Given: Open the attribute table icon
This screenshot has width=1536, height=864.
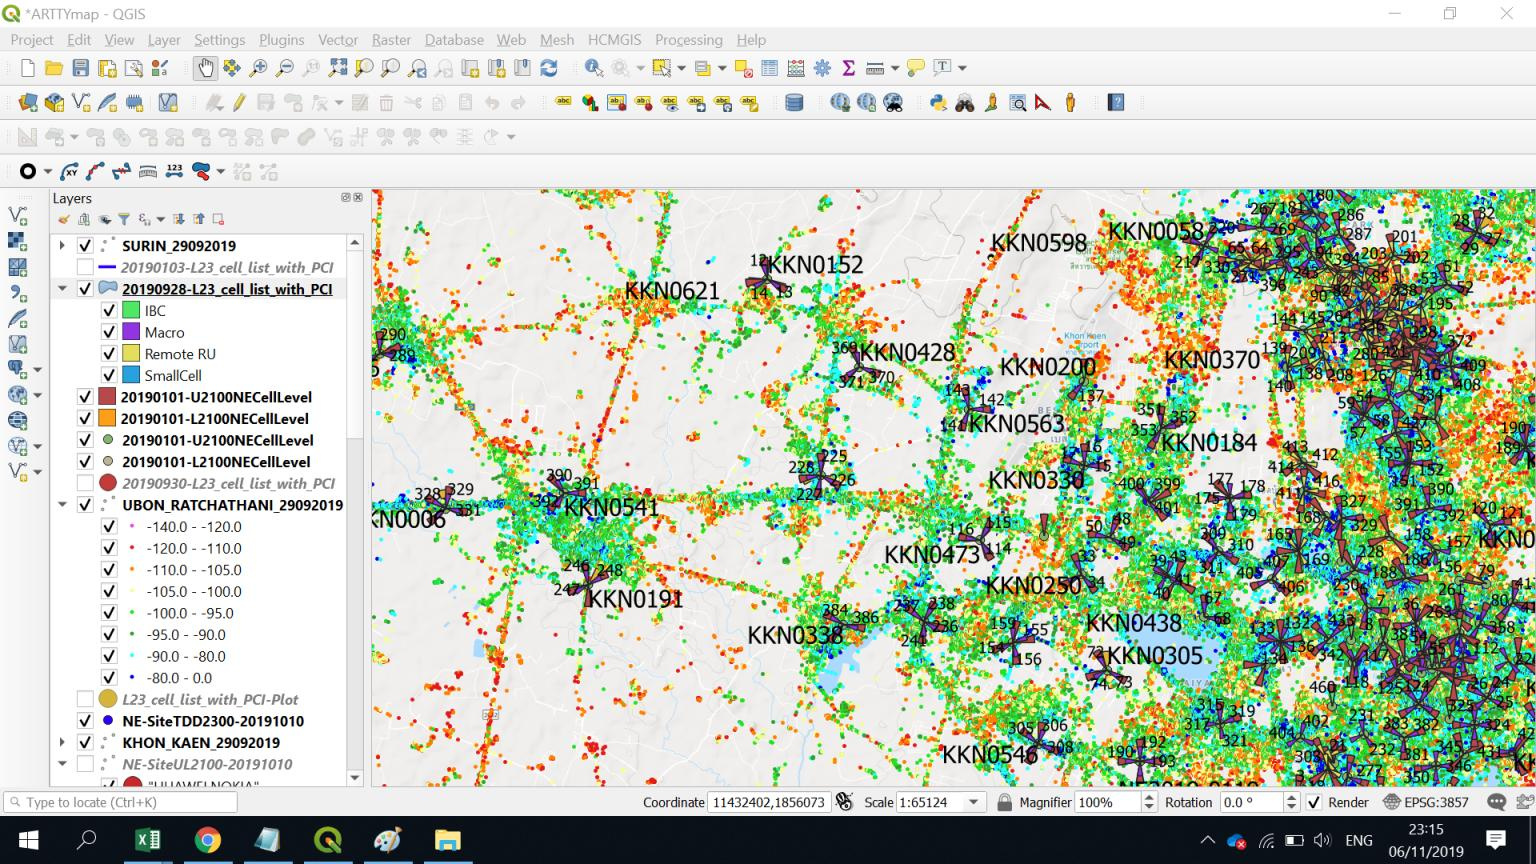Looking at the screenshot, I should coord(769,68).
